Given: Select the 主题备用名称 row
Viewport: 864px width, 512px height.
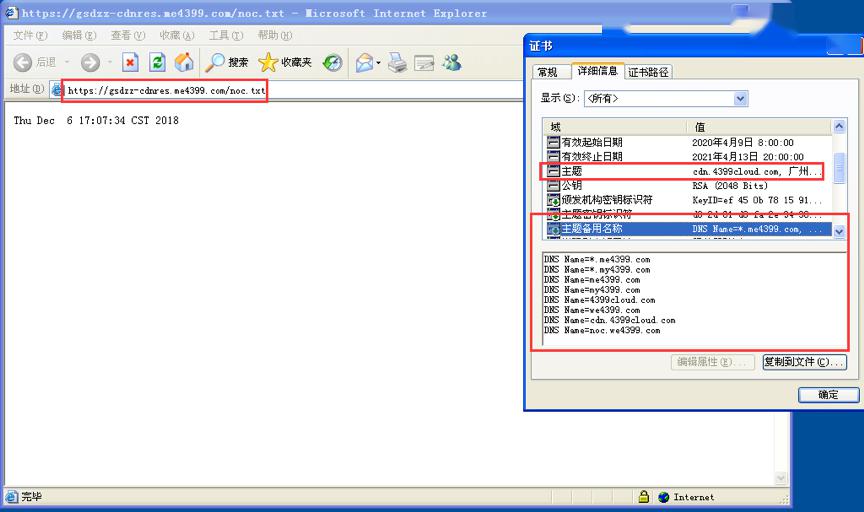Looking at the screenshot, I should point(688,229).
